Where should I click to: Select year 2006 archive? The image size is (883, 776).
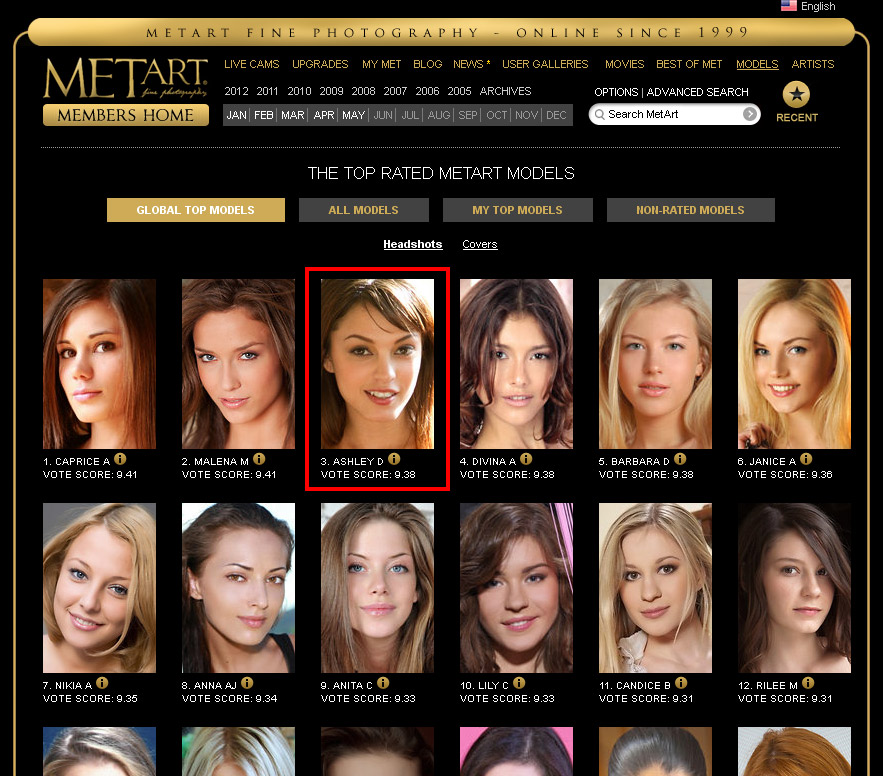[x=427, y=91]
